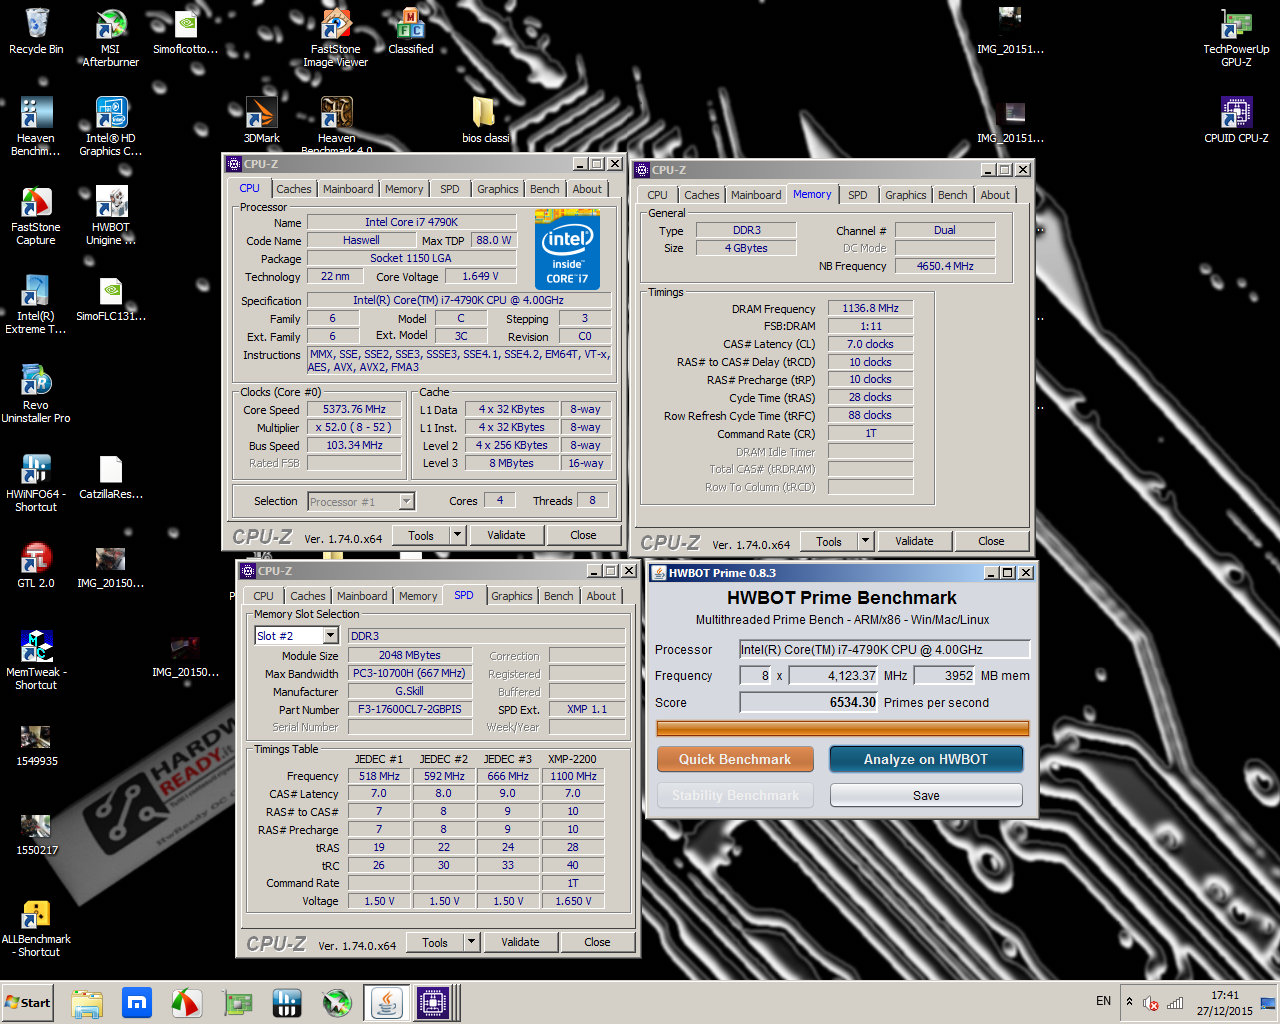Open the 3DMark desktop shortcut
Image resolution: width=1280 pixels, height=1024 pixels.
pyautogui.click(x=261, y=120)
